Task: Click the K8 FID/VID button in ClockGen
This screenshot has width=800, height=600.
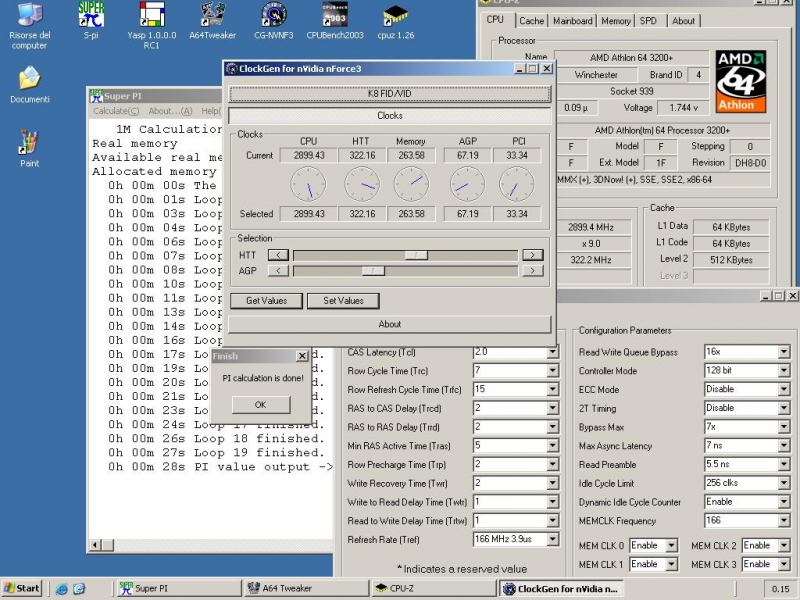Action: click(x=390, y=94)
